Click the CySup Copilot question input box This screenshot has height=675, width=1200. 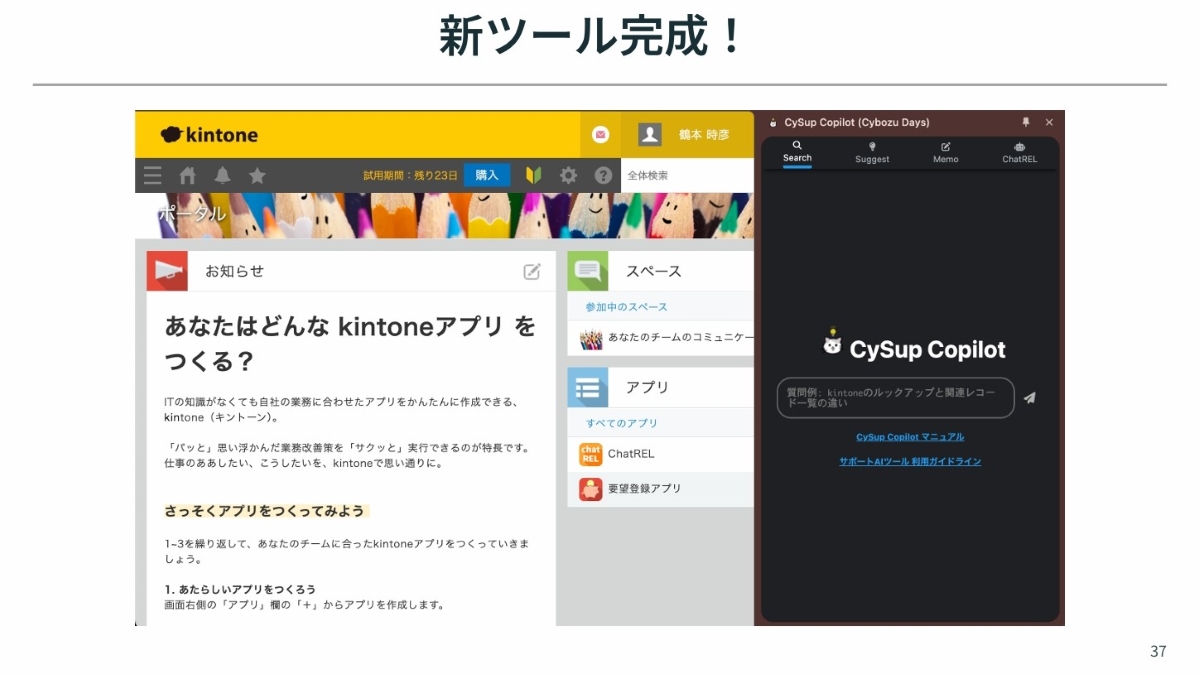click(x=896, y=397)
